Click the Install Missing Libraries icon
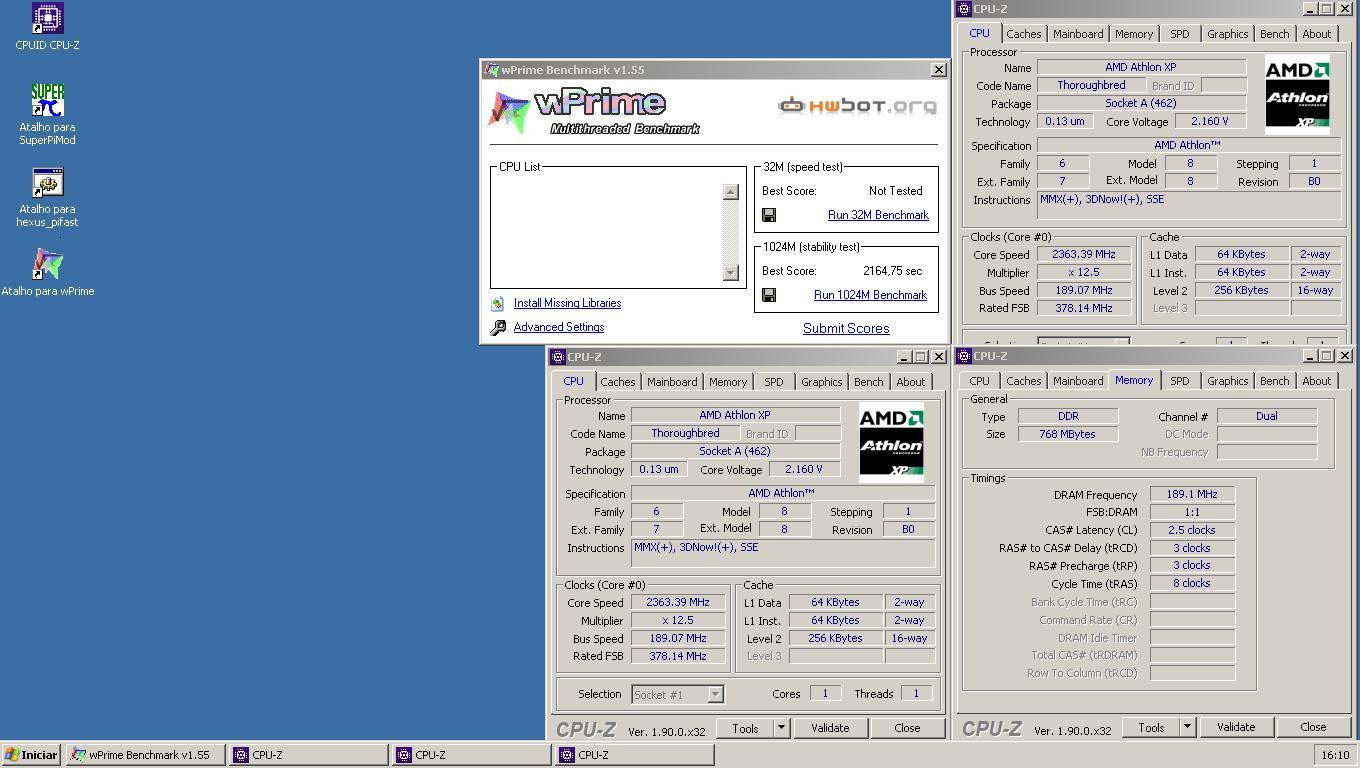The width and height of the screenshot is (1360, 768). [497, 303]
